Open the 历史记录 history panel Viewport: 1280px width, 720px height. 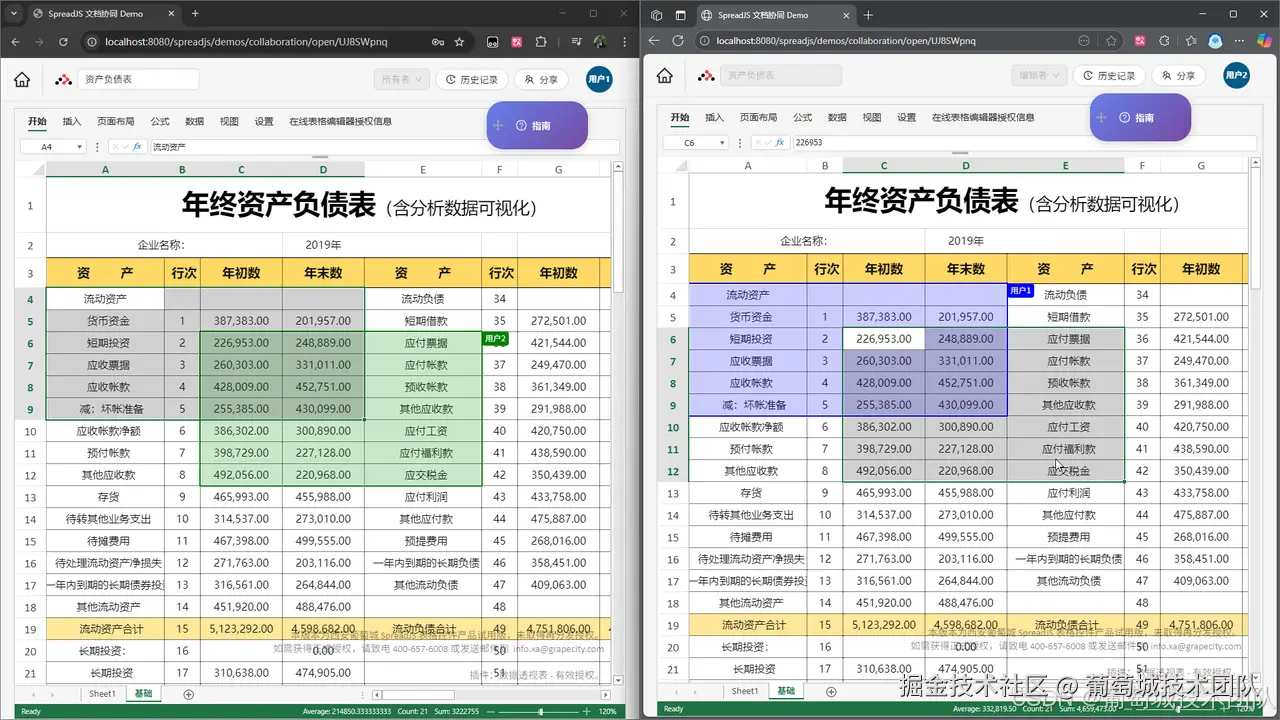point(472,78)
